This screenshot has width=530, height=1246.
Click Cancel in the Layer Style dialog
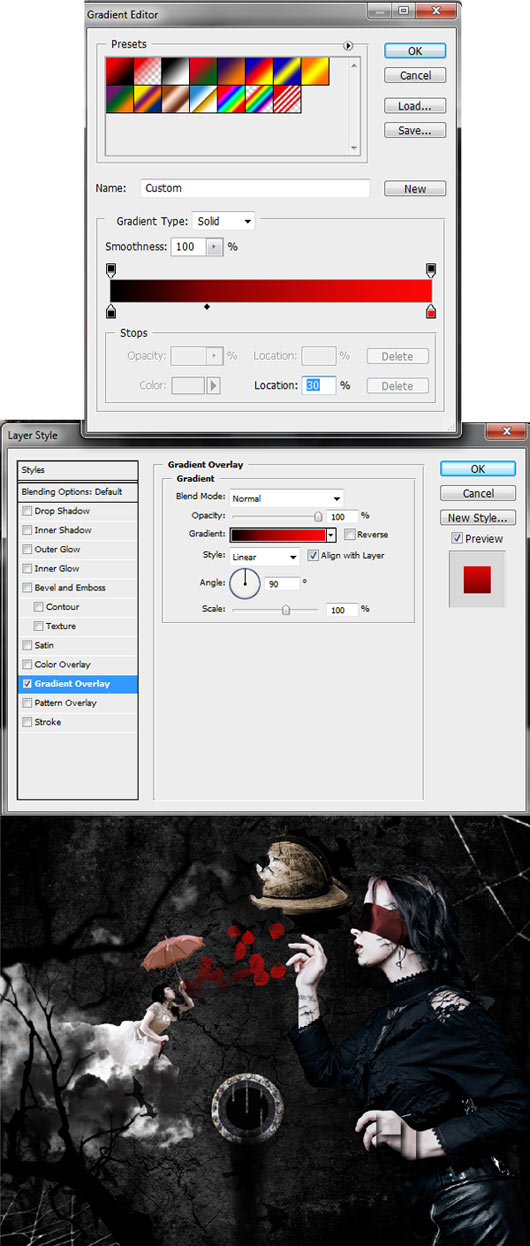tap(478, 493)
